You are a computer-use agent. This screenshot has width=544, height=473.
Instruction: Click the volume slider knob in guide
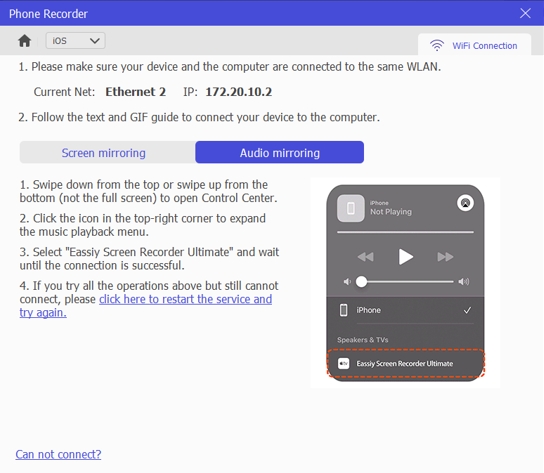[x=361, y=281]
